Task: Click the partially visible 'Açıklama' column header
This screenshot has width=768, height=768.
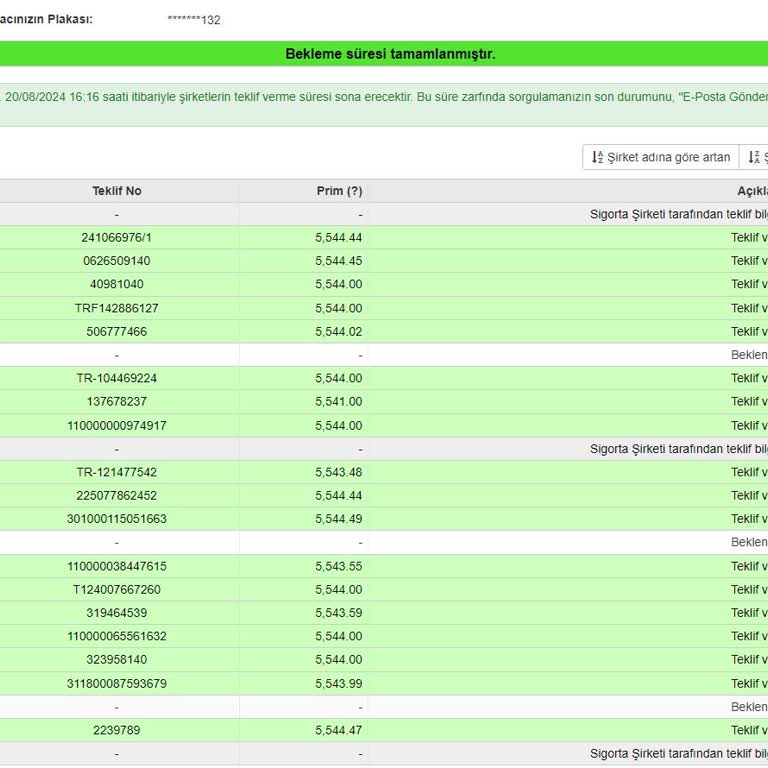Action: [x=752, y=191]
